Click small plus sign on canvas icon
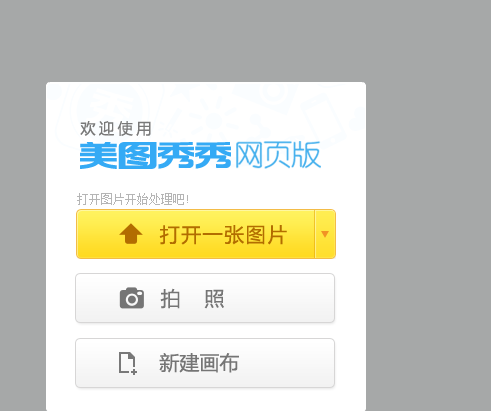This screenshot has height=411, width=491. (134, 371)
